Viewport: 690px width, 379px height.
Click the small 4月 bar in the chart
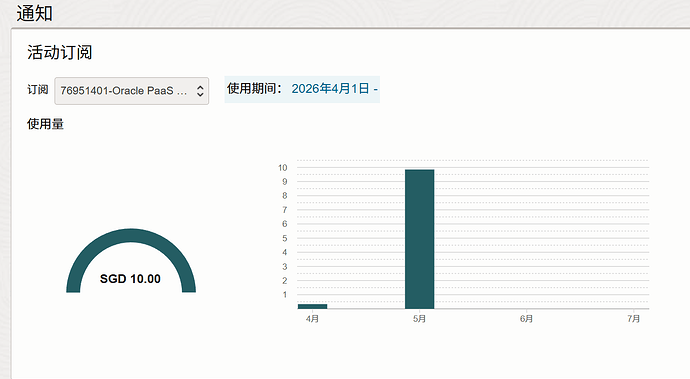coord(312,306)
